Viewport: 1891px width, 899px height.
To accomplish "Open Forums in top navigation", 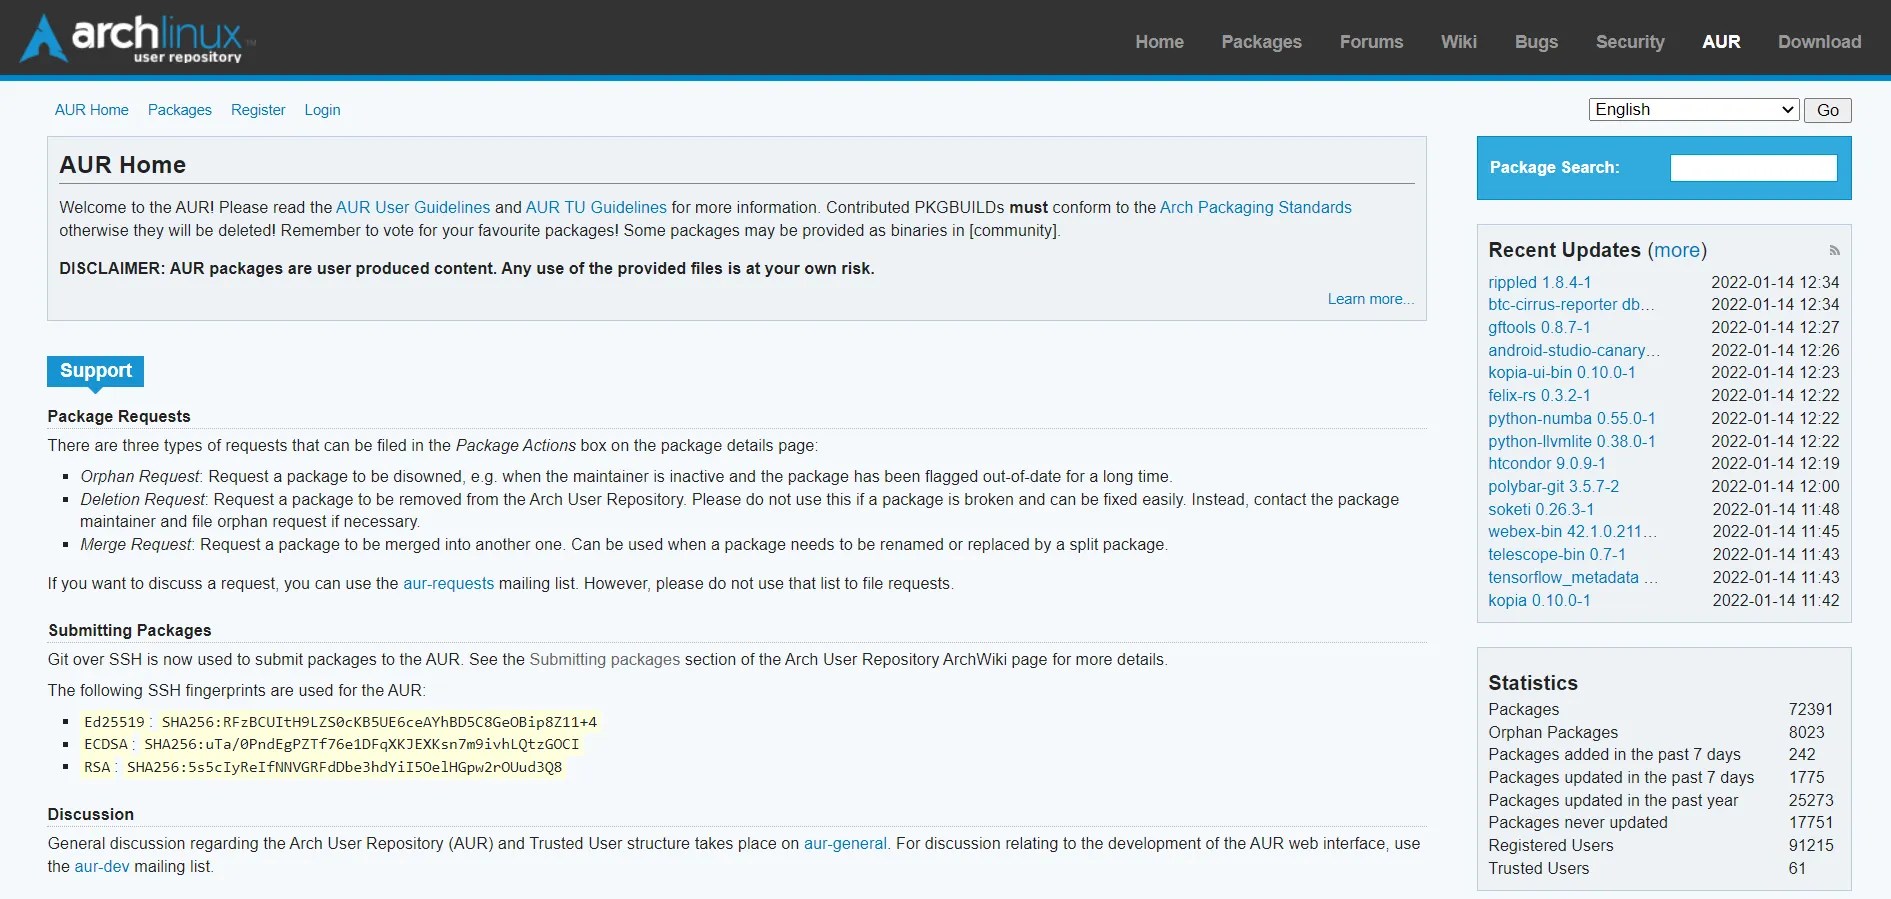I will tap(1371, 42).
